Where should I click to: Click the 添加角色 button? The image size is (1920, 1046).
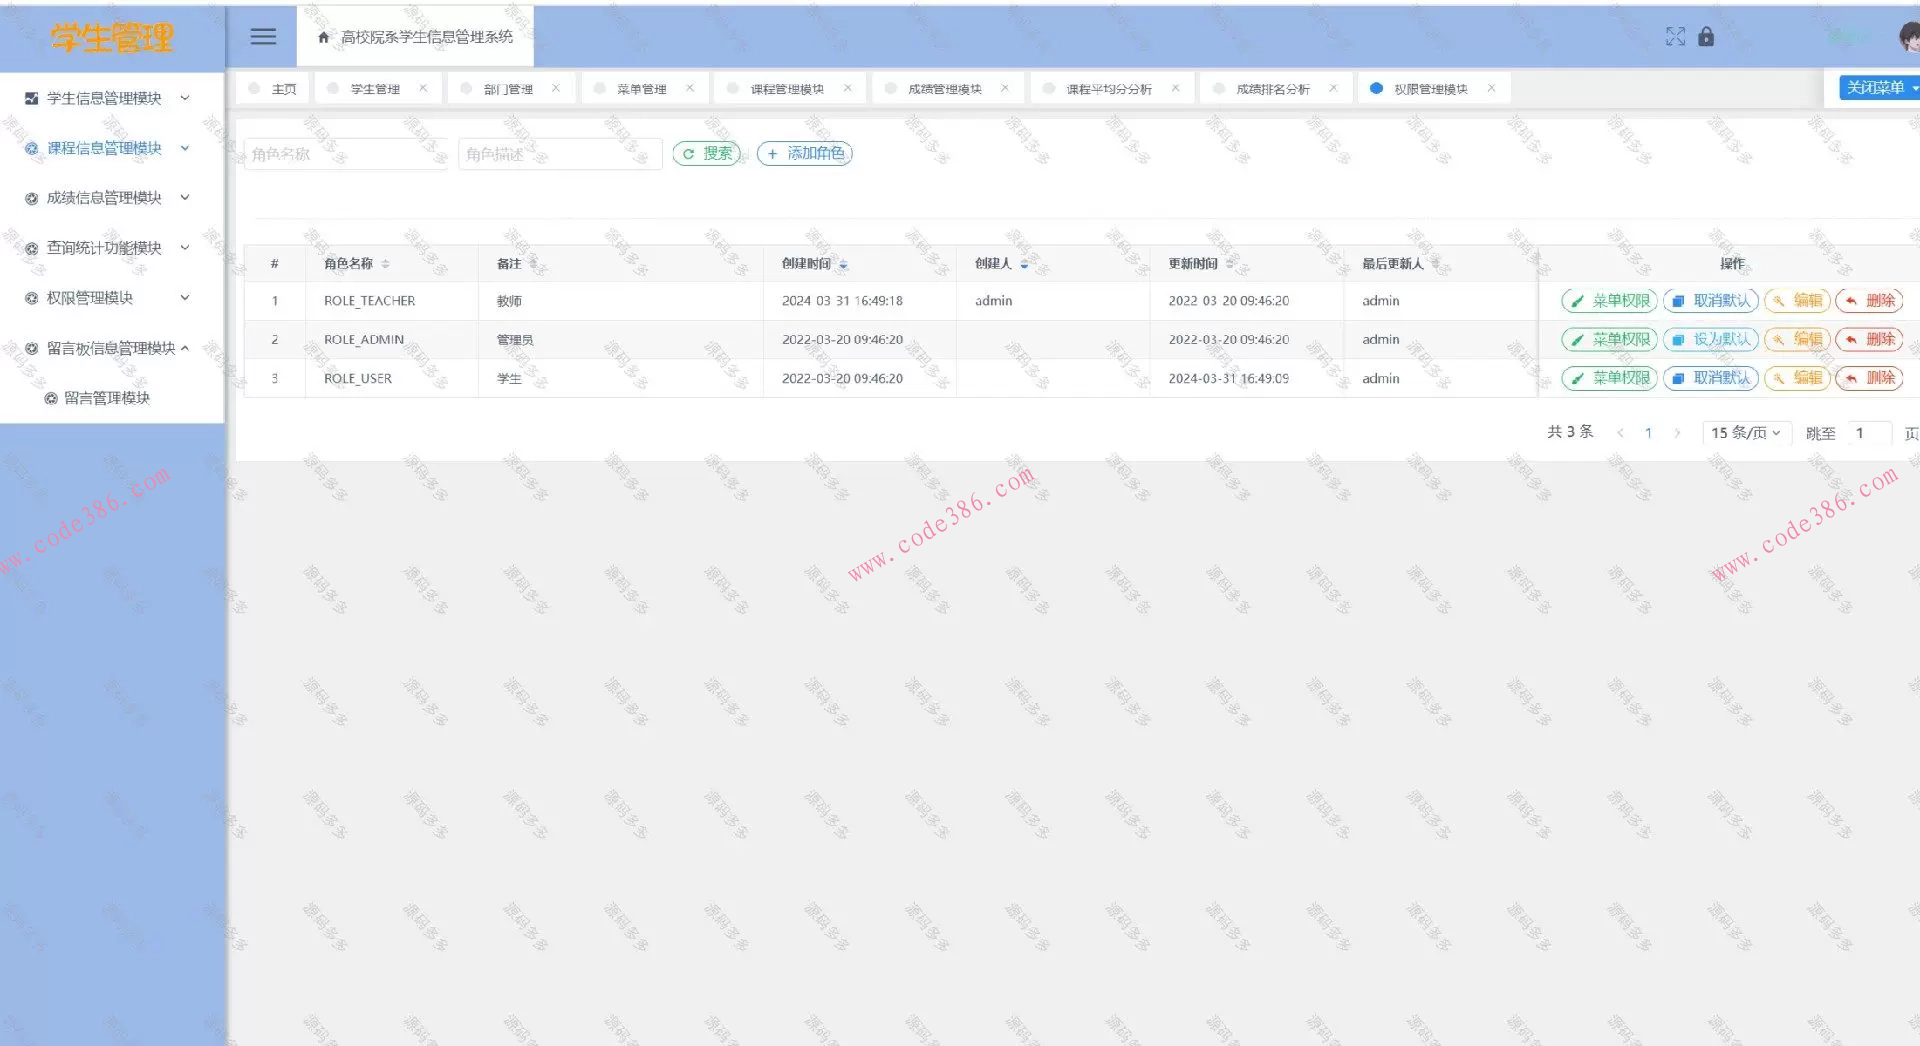tap(805, 153)
